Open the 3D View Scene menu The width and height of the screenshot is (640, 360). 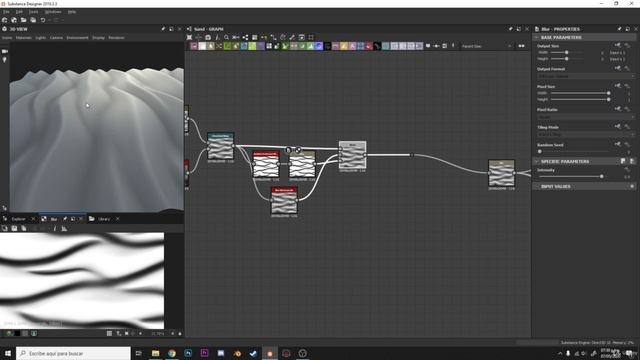[x=7, y=38]
